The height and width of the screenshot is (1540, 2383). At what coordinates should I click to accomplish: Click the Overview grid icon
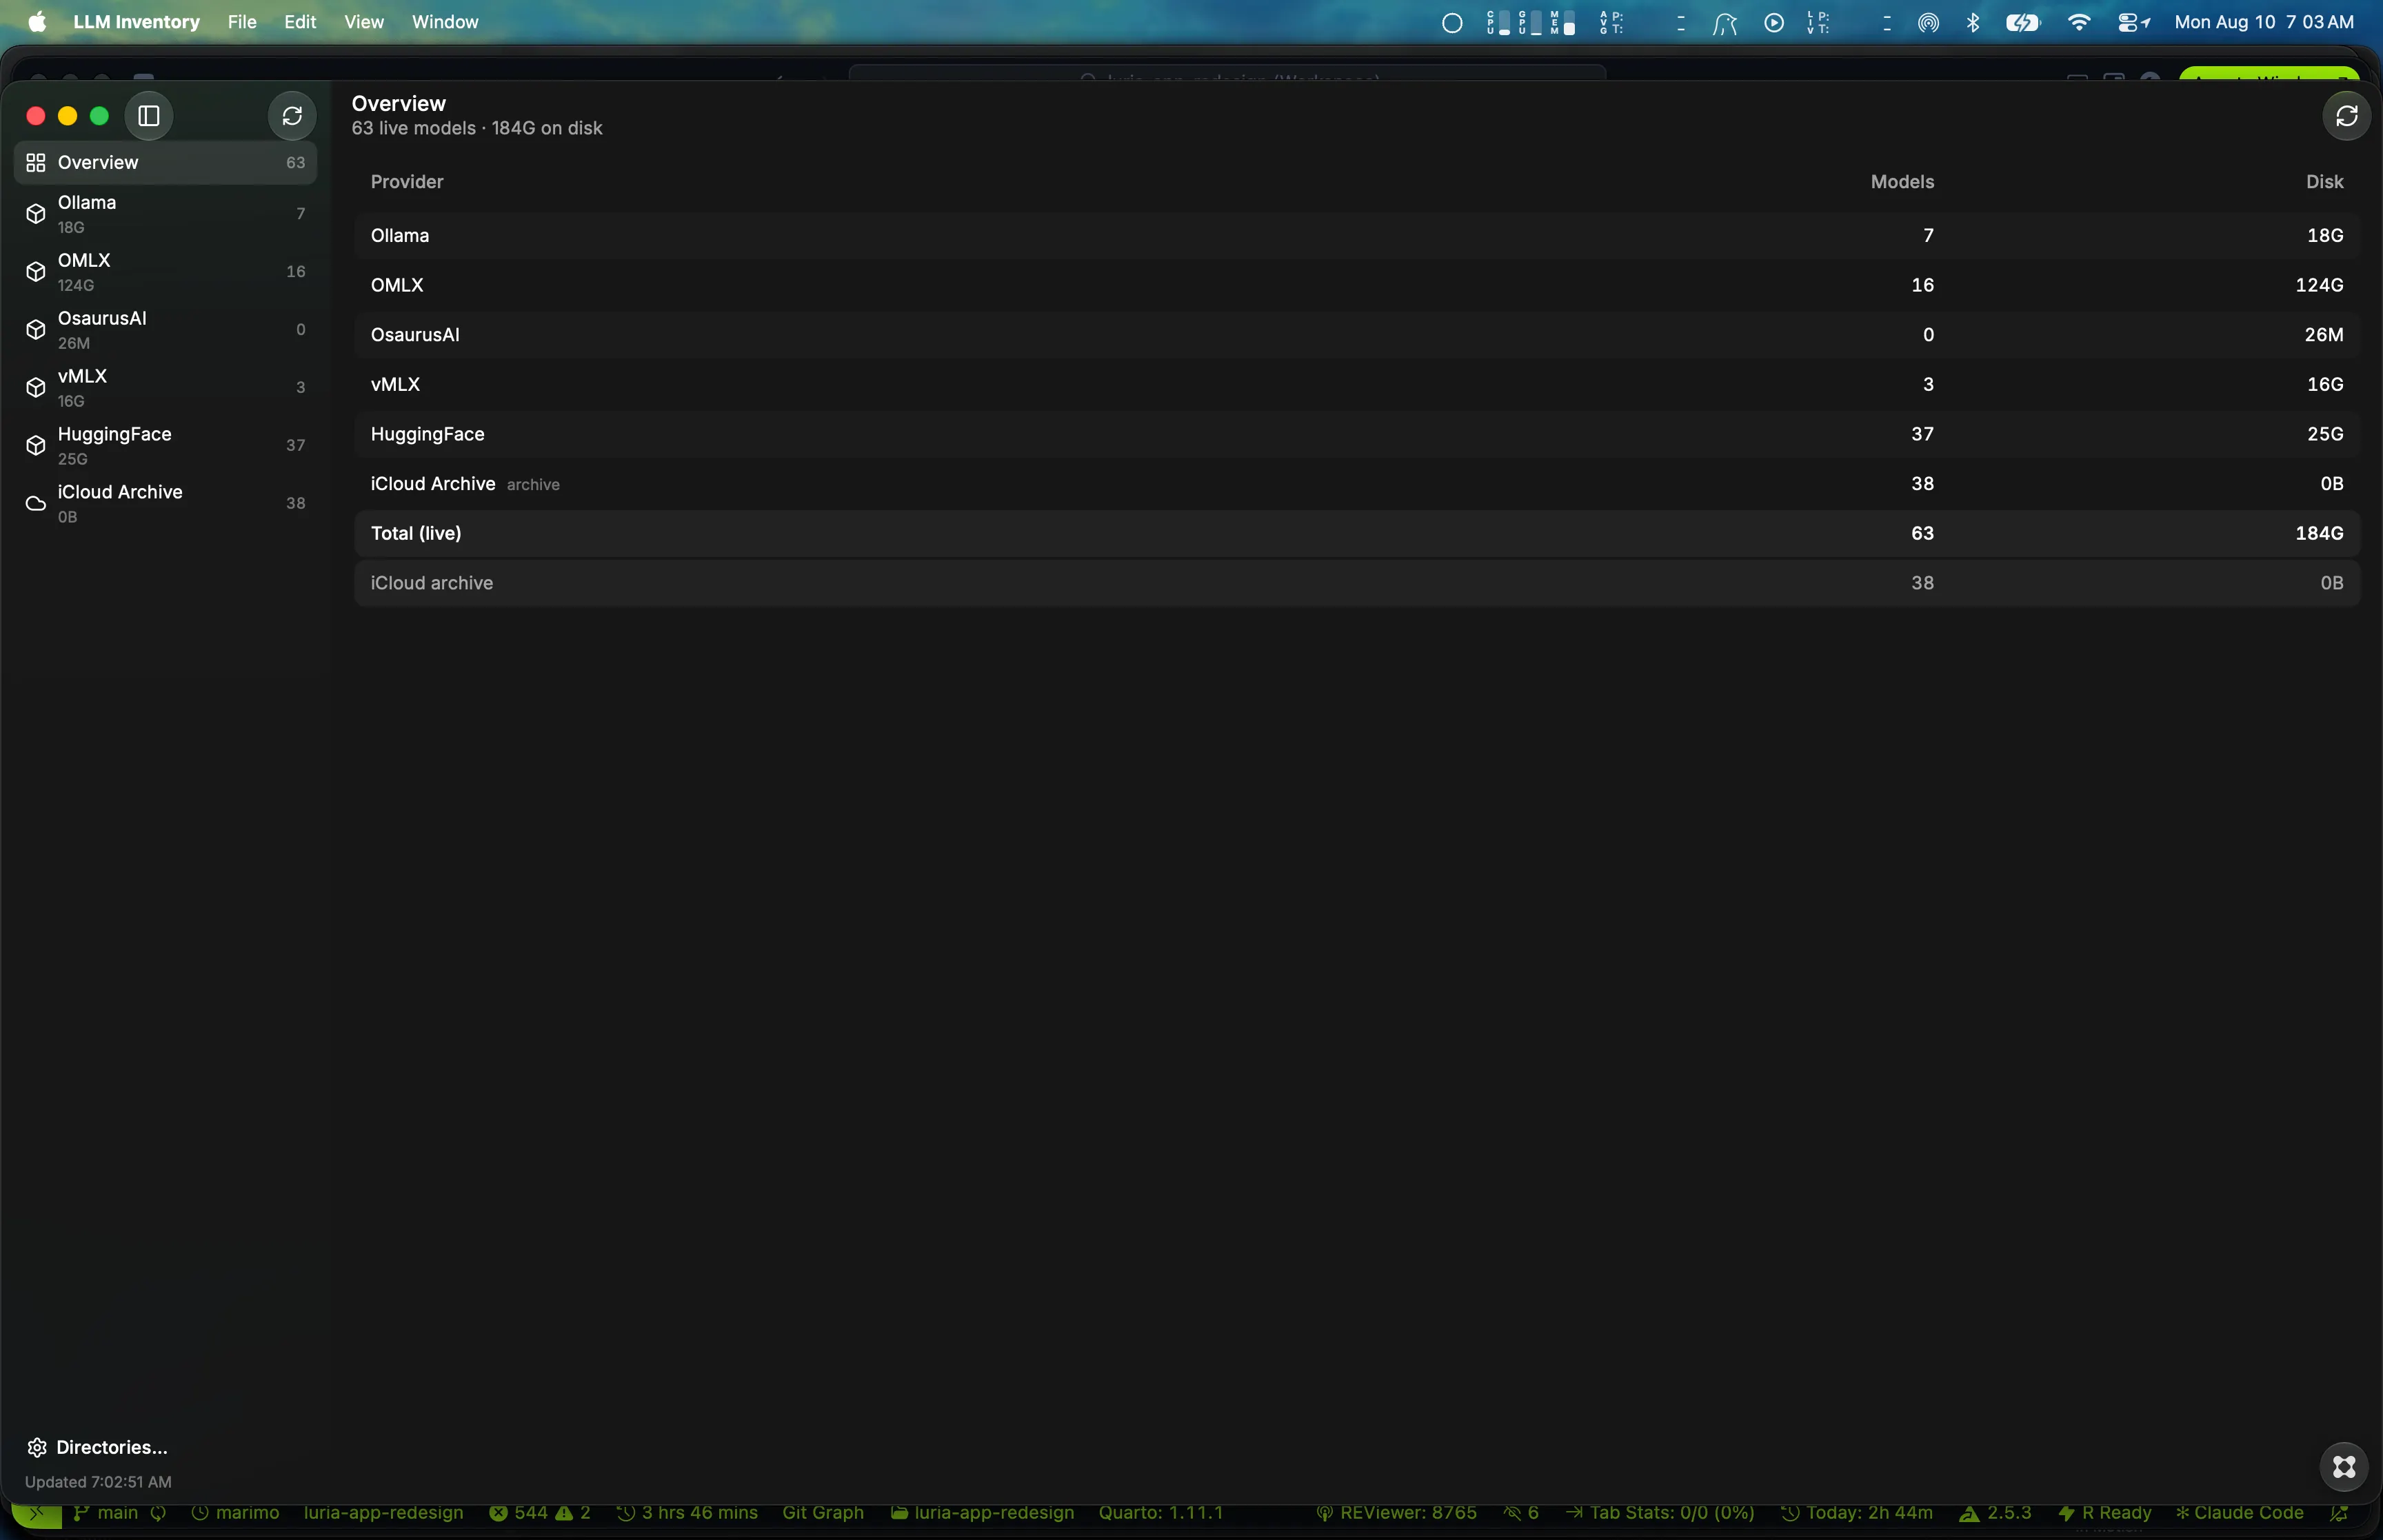tap(36, 162)
